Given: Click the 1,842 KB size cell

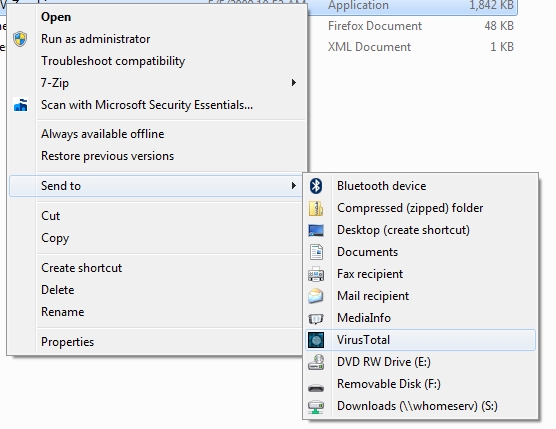Looking at the screenshot, I should click(x=491, y=5).
